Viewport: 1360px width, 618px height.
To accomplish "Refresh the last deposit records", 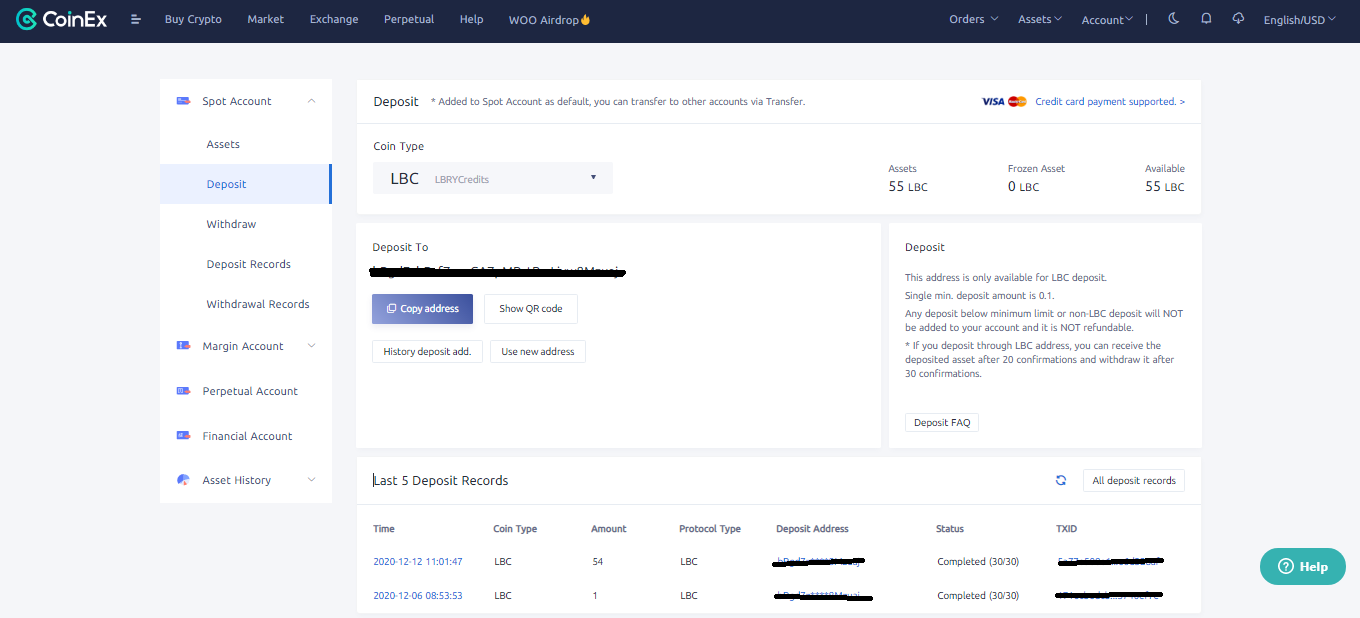I will (x=1061, y=481).
